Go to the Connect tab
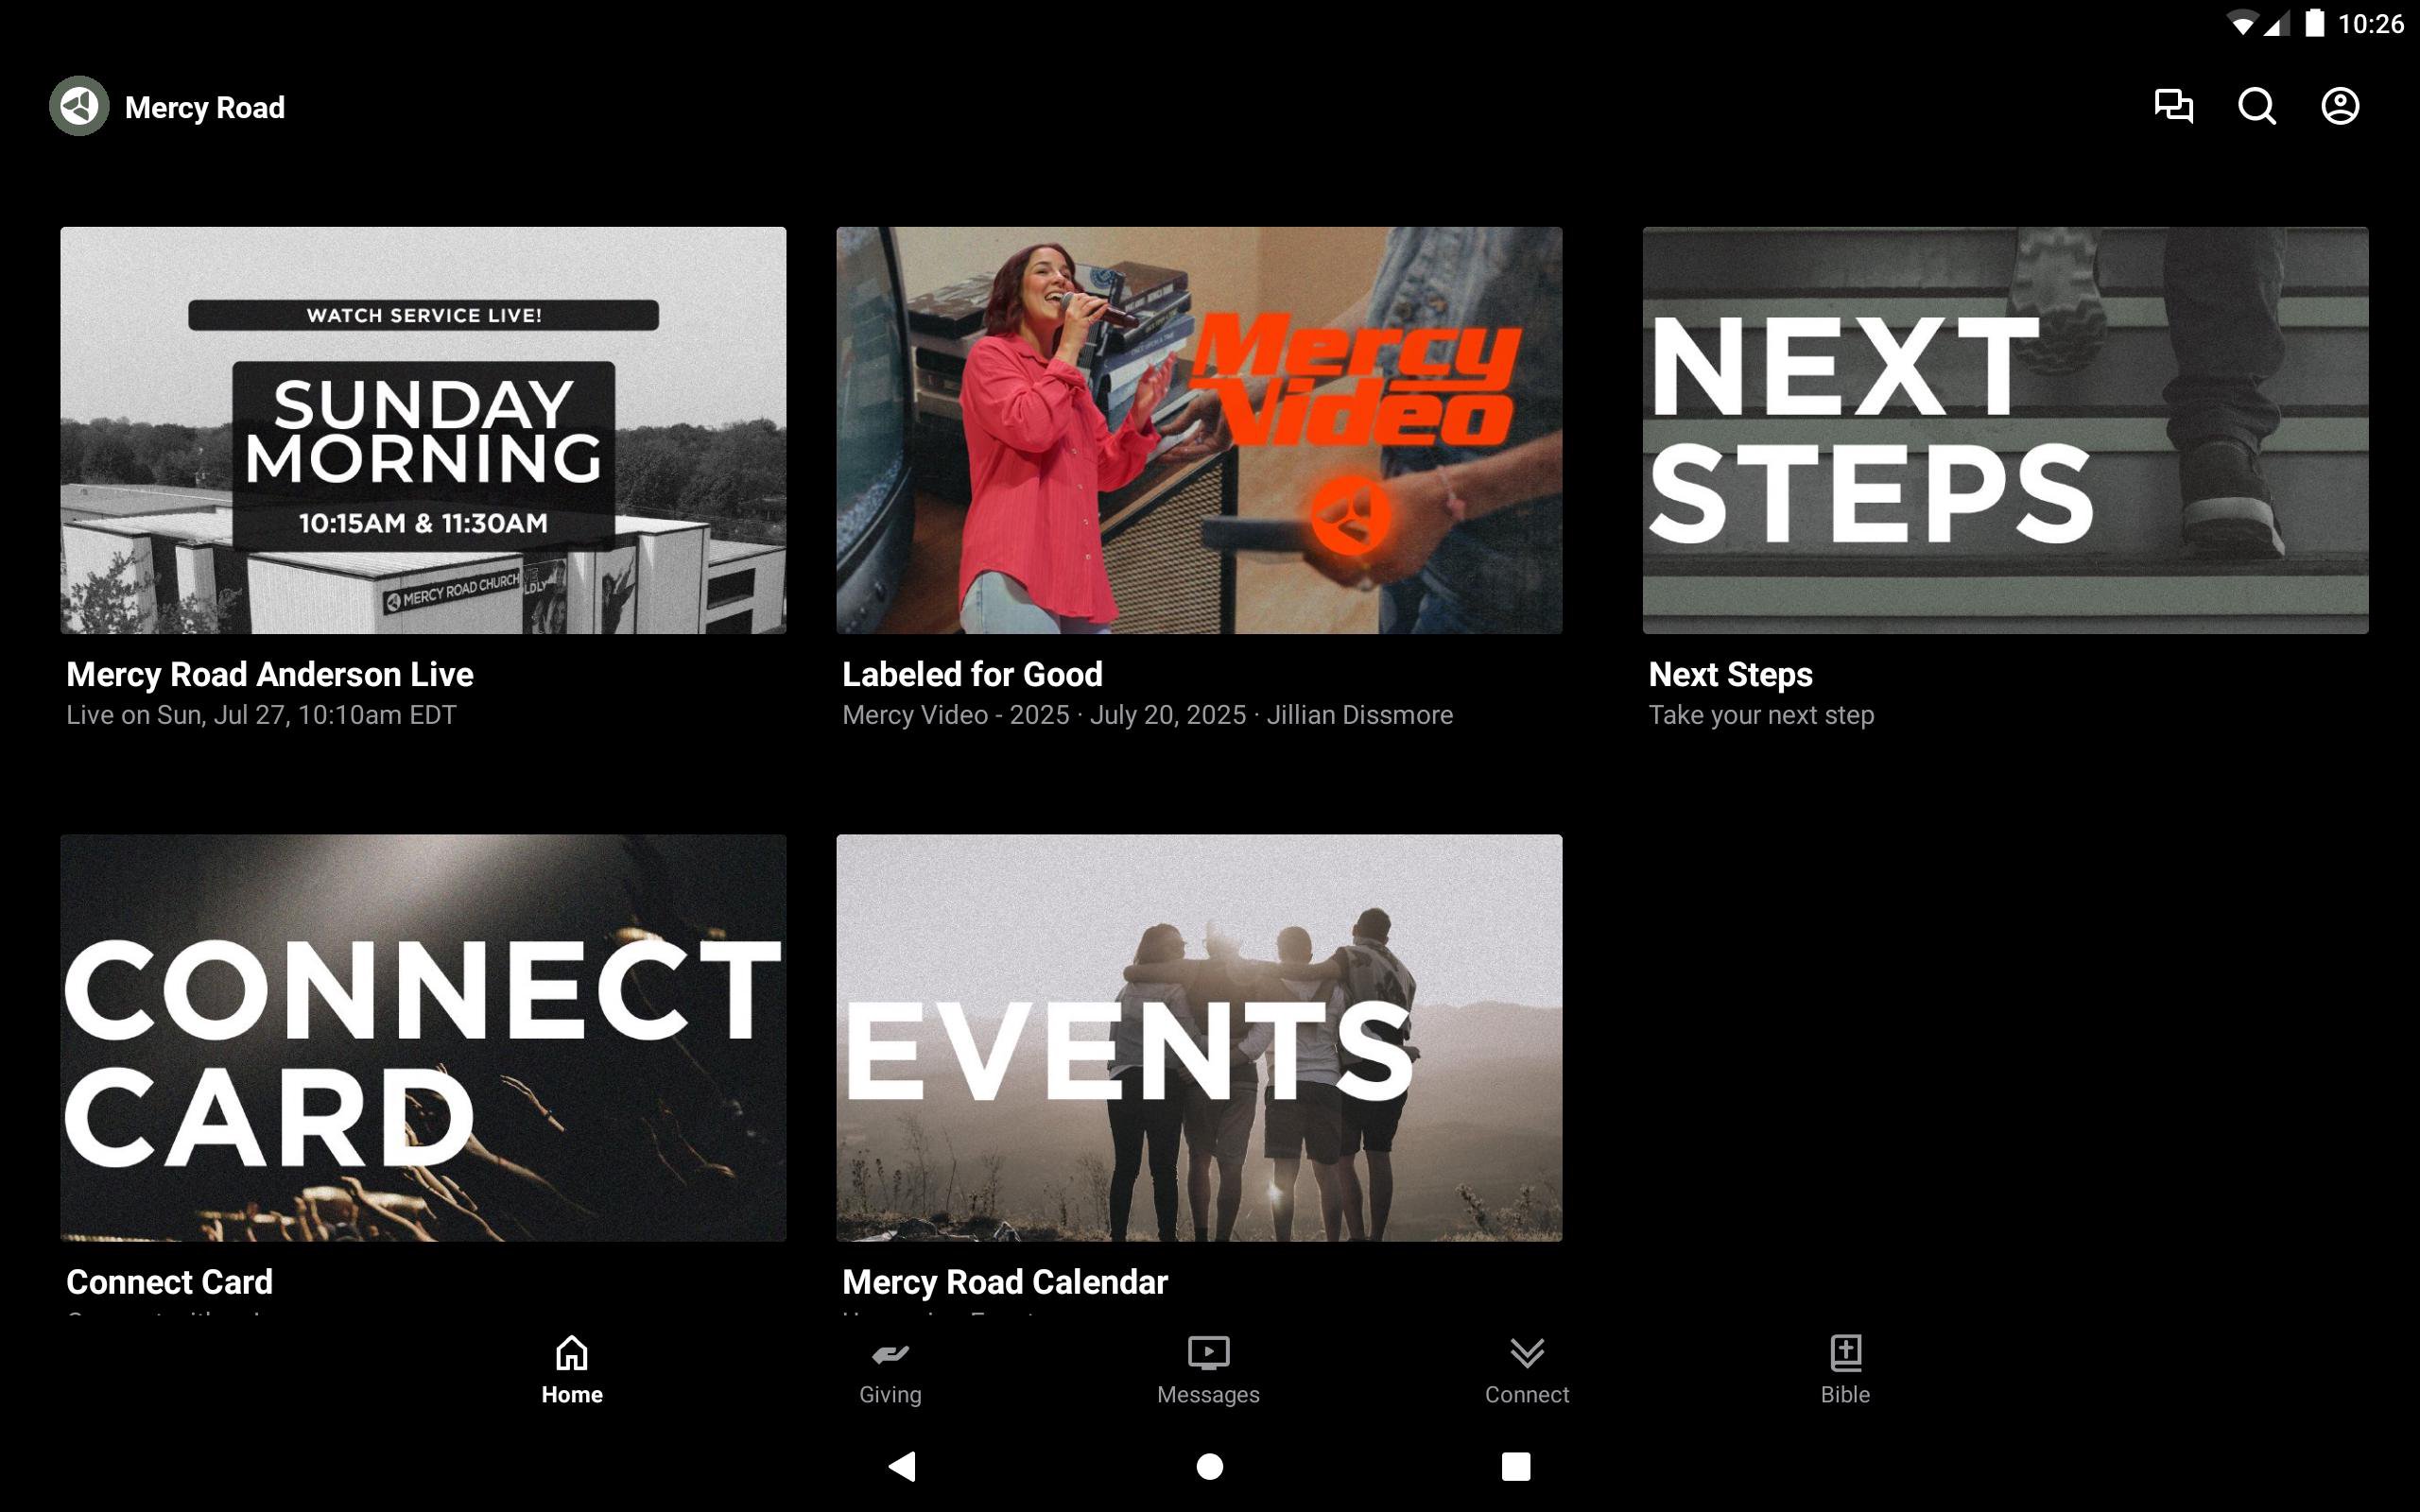The width and height of the screenshot is (2420, 1512). pos(1526,1370)
